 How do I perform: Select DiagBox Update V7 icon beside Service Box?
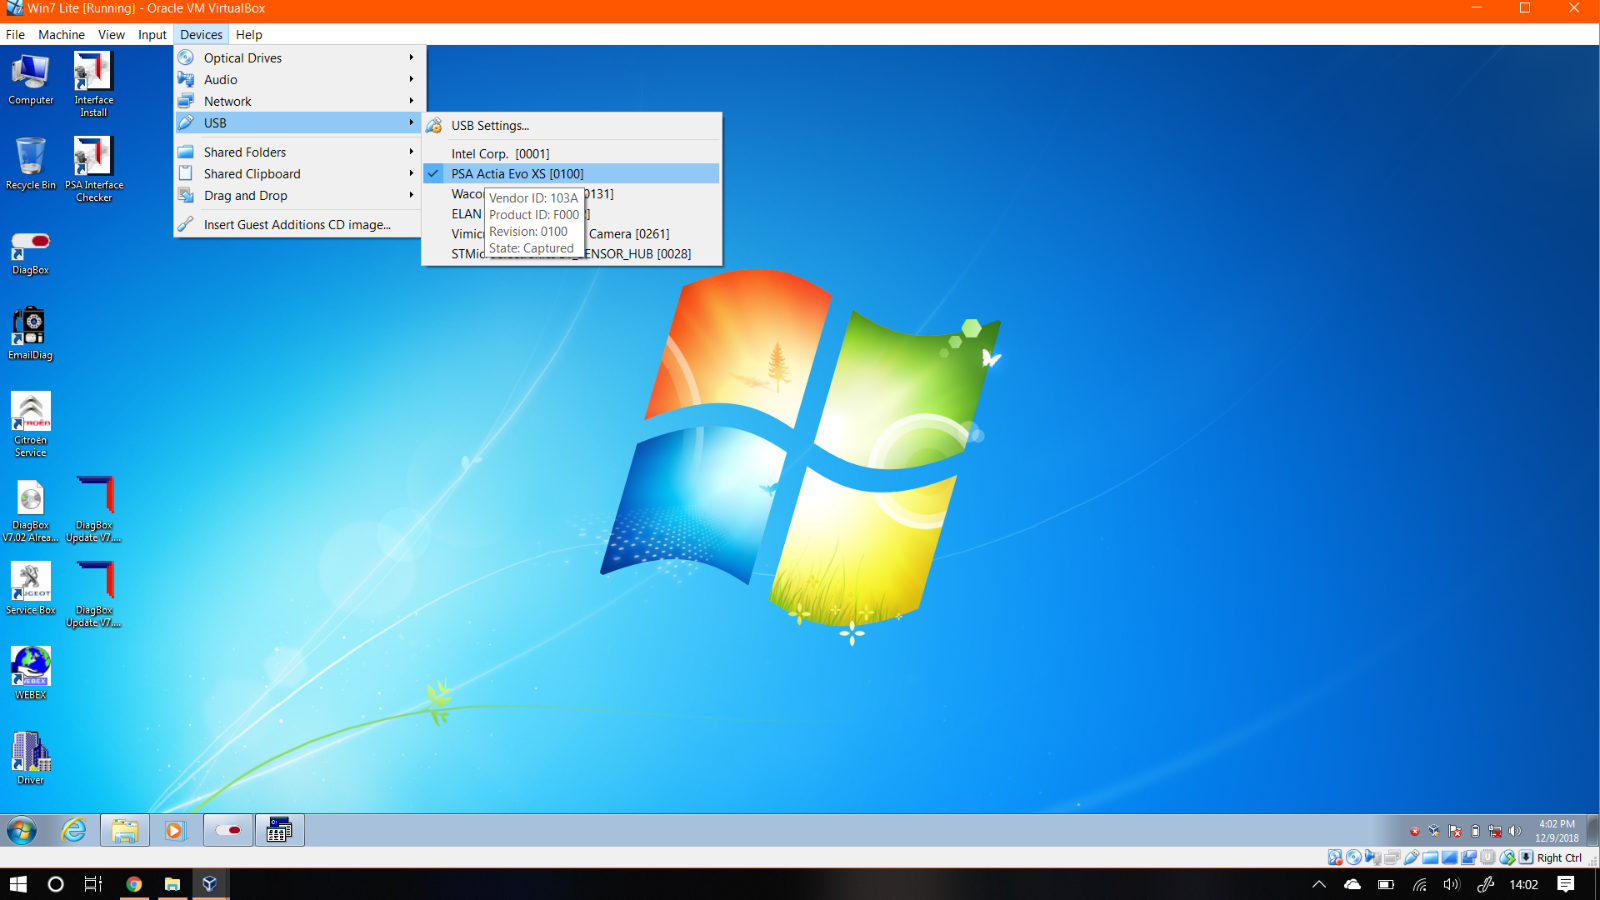(x=94, y=595)
